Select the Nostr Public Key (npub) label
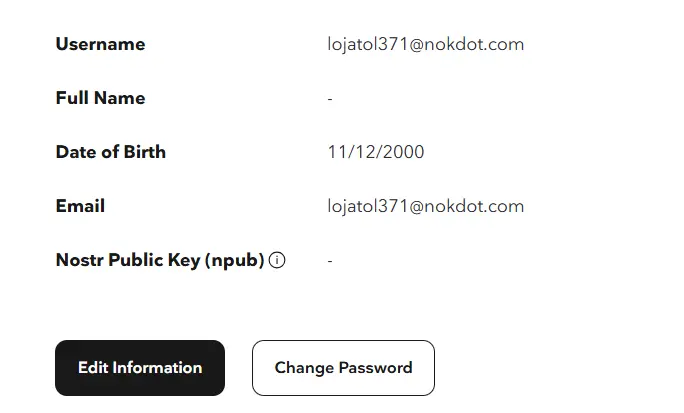Image resolution: width=684 pixels, height=413 pixels. tap(160, 260)
